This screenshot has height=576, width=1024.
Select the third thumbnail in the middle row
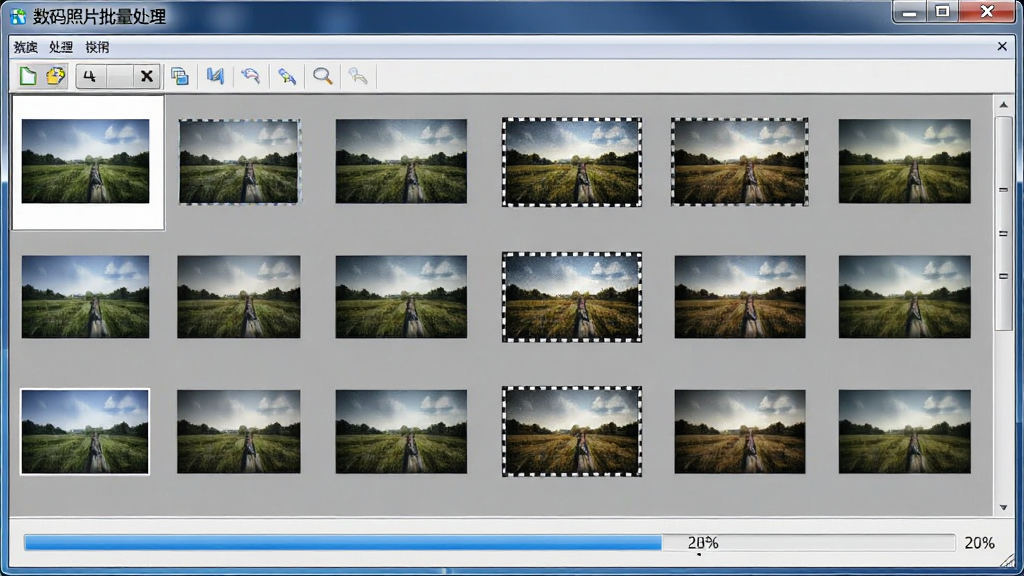pyautogui.click(x=401, y=297)
